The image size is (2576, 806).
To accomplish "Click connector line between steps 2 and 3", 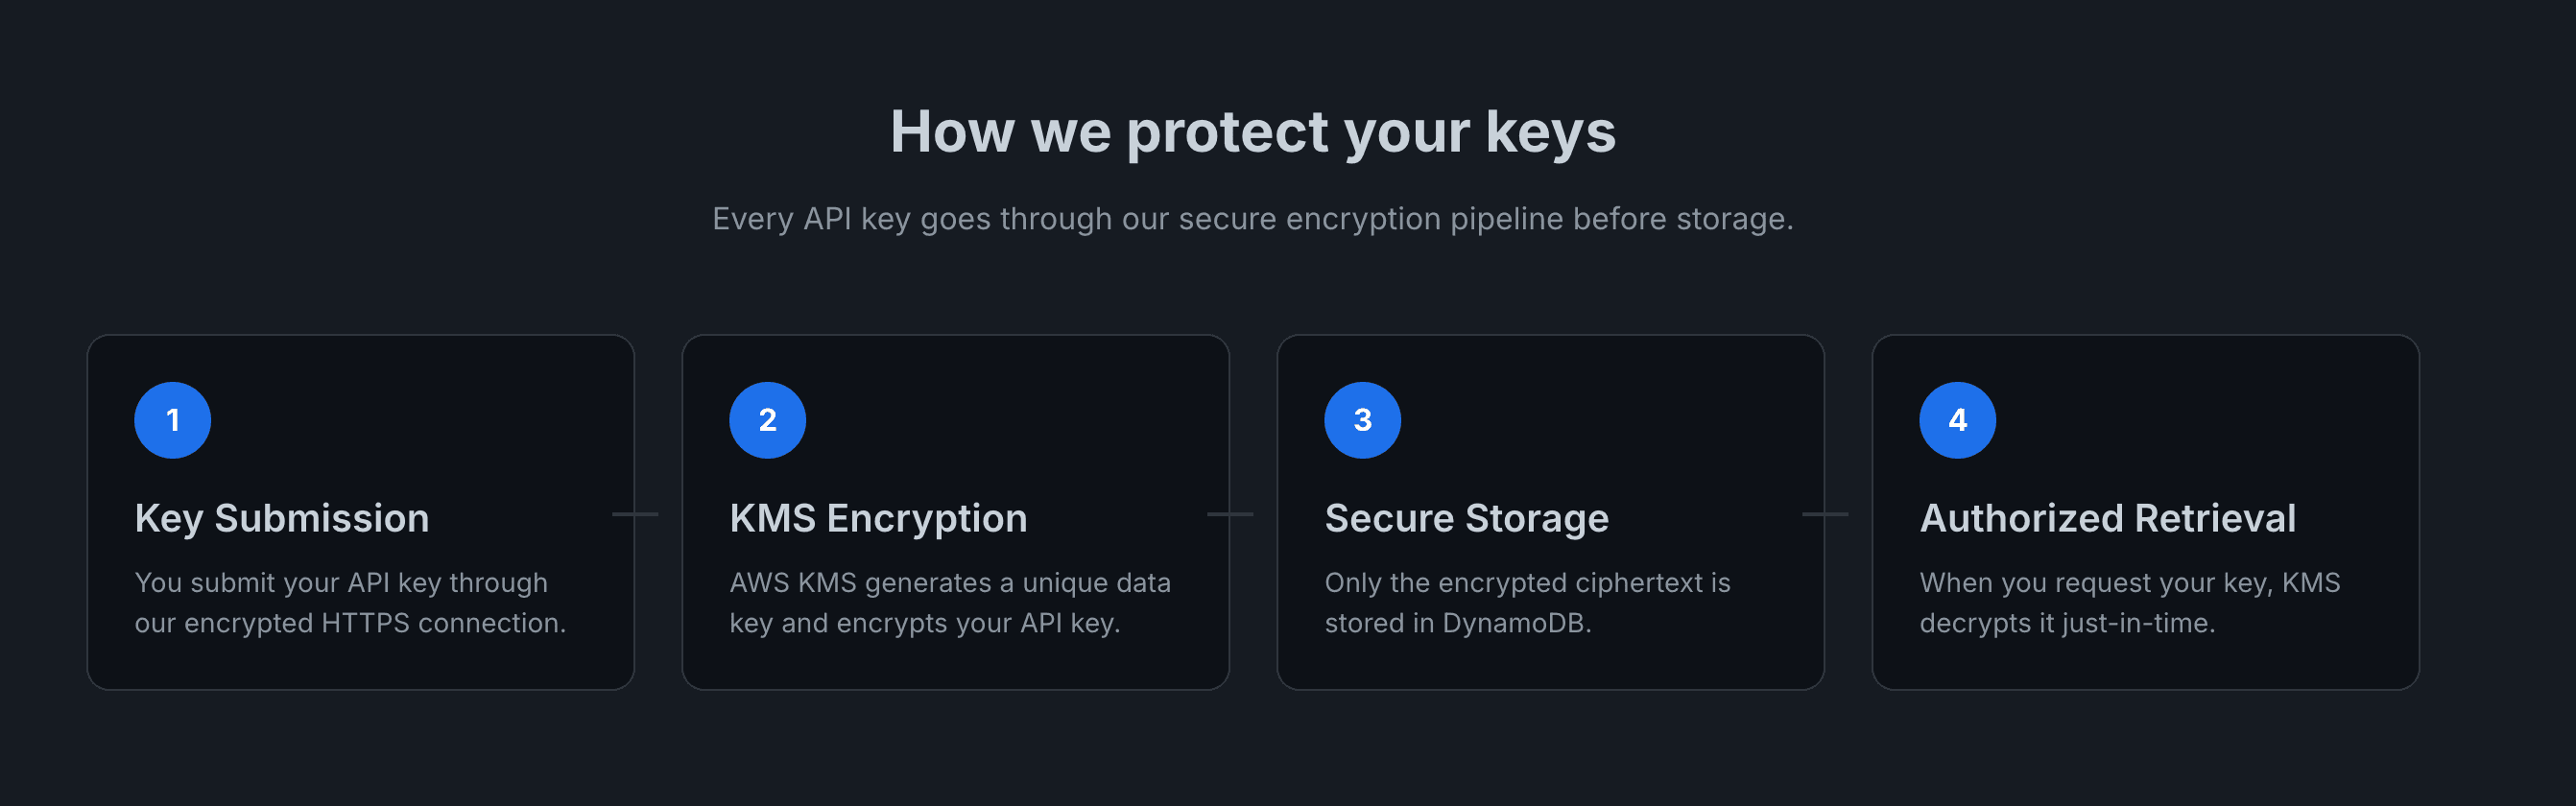I will 1241,514.
